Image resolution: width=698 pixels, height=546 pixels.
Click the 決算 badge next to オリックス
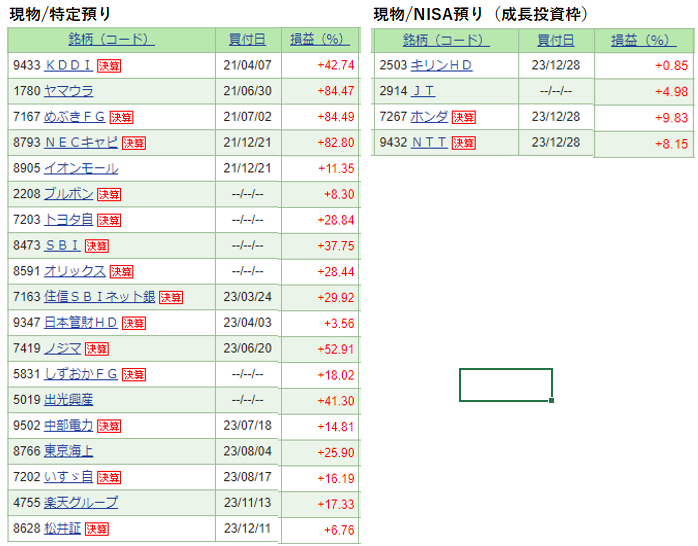click(x=122, y=272)
